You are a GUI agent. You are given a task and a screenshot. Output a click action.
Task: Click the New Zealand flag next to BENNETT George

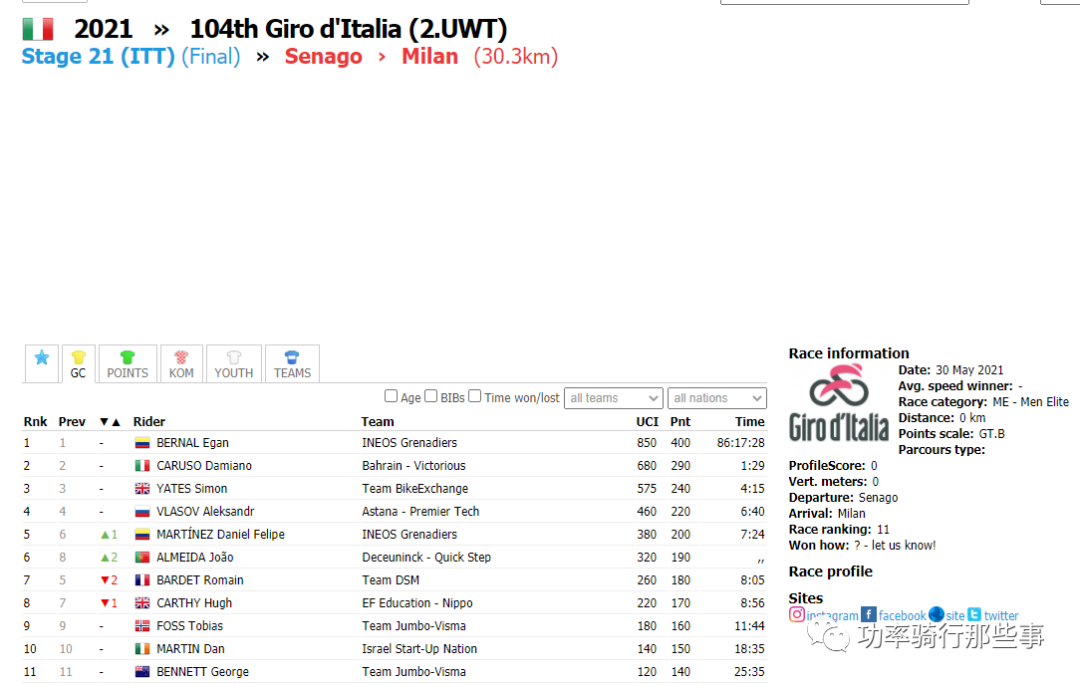[x=142, y=672]
